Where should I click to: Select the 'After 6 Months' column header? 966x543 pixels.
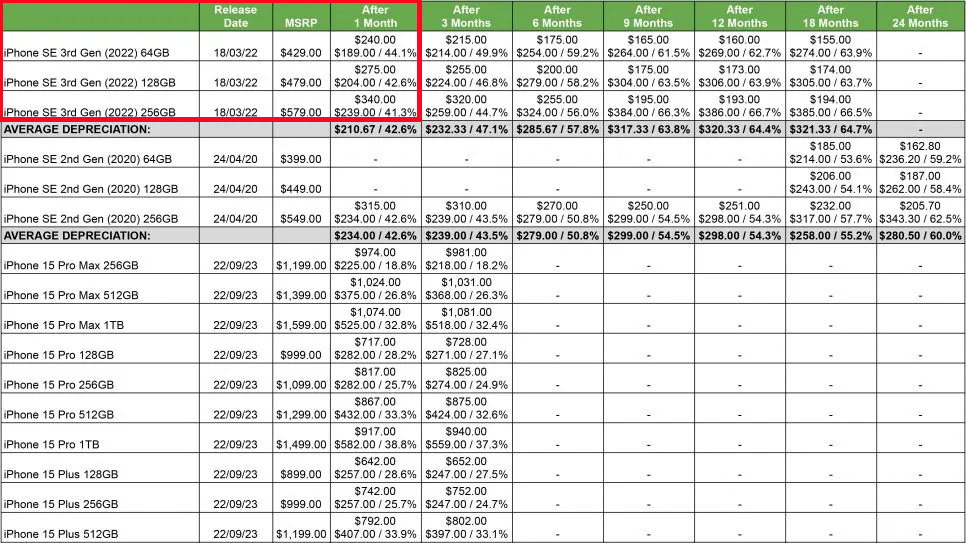click(x=558, y=17)
